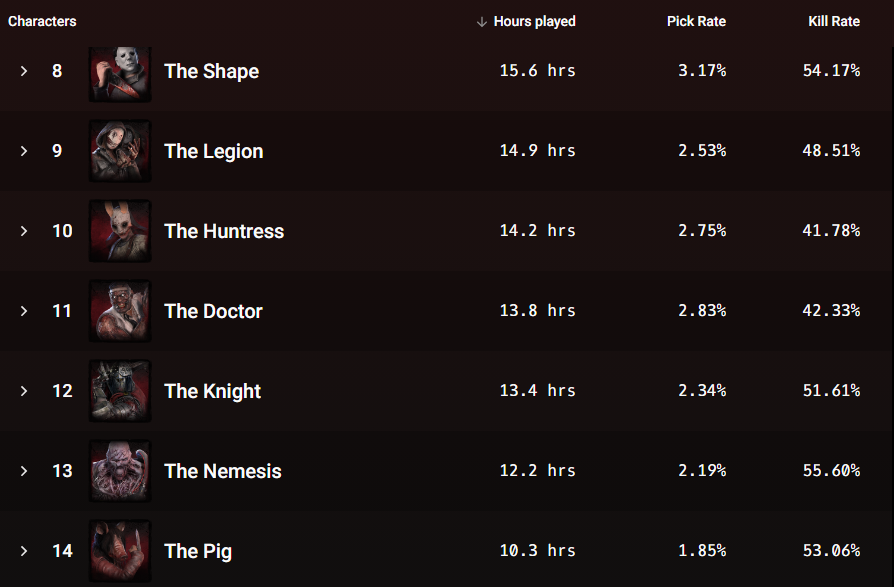
Task: Click The Shape character portrait
Action: point(120,74)
